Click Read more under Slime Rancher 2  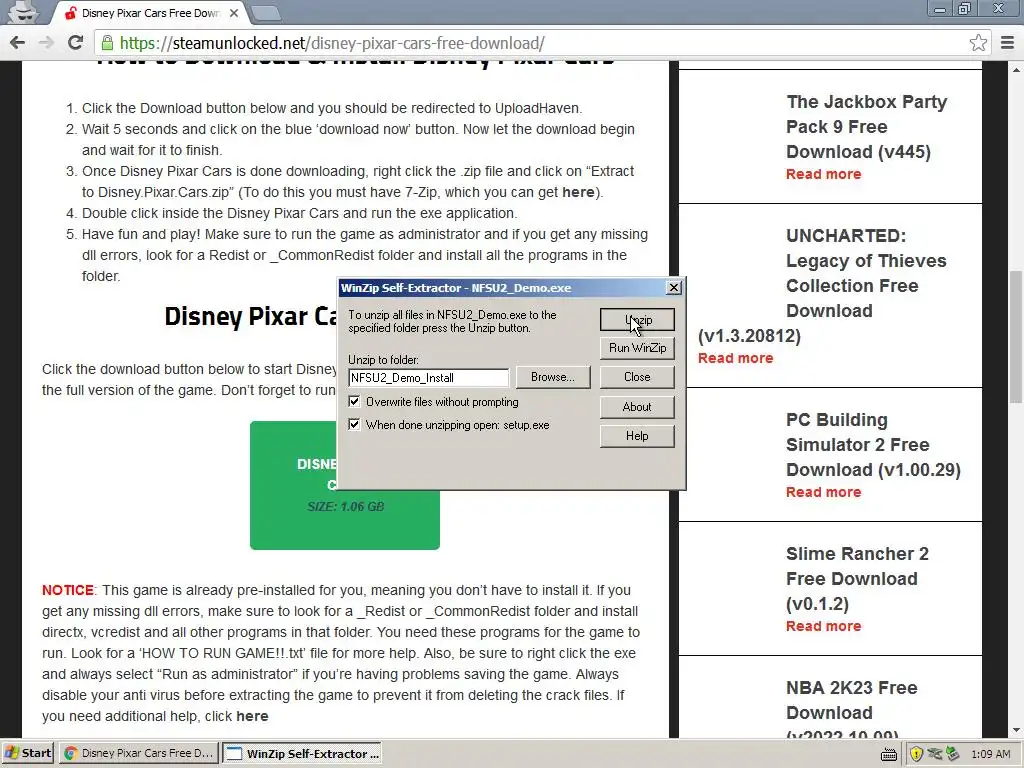[x=824, y=626]
